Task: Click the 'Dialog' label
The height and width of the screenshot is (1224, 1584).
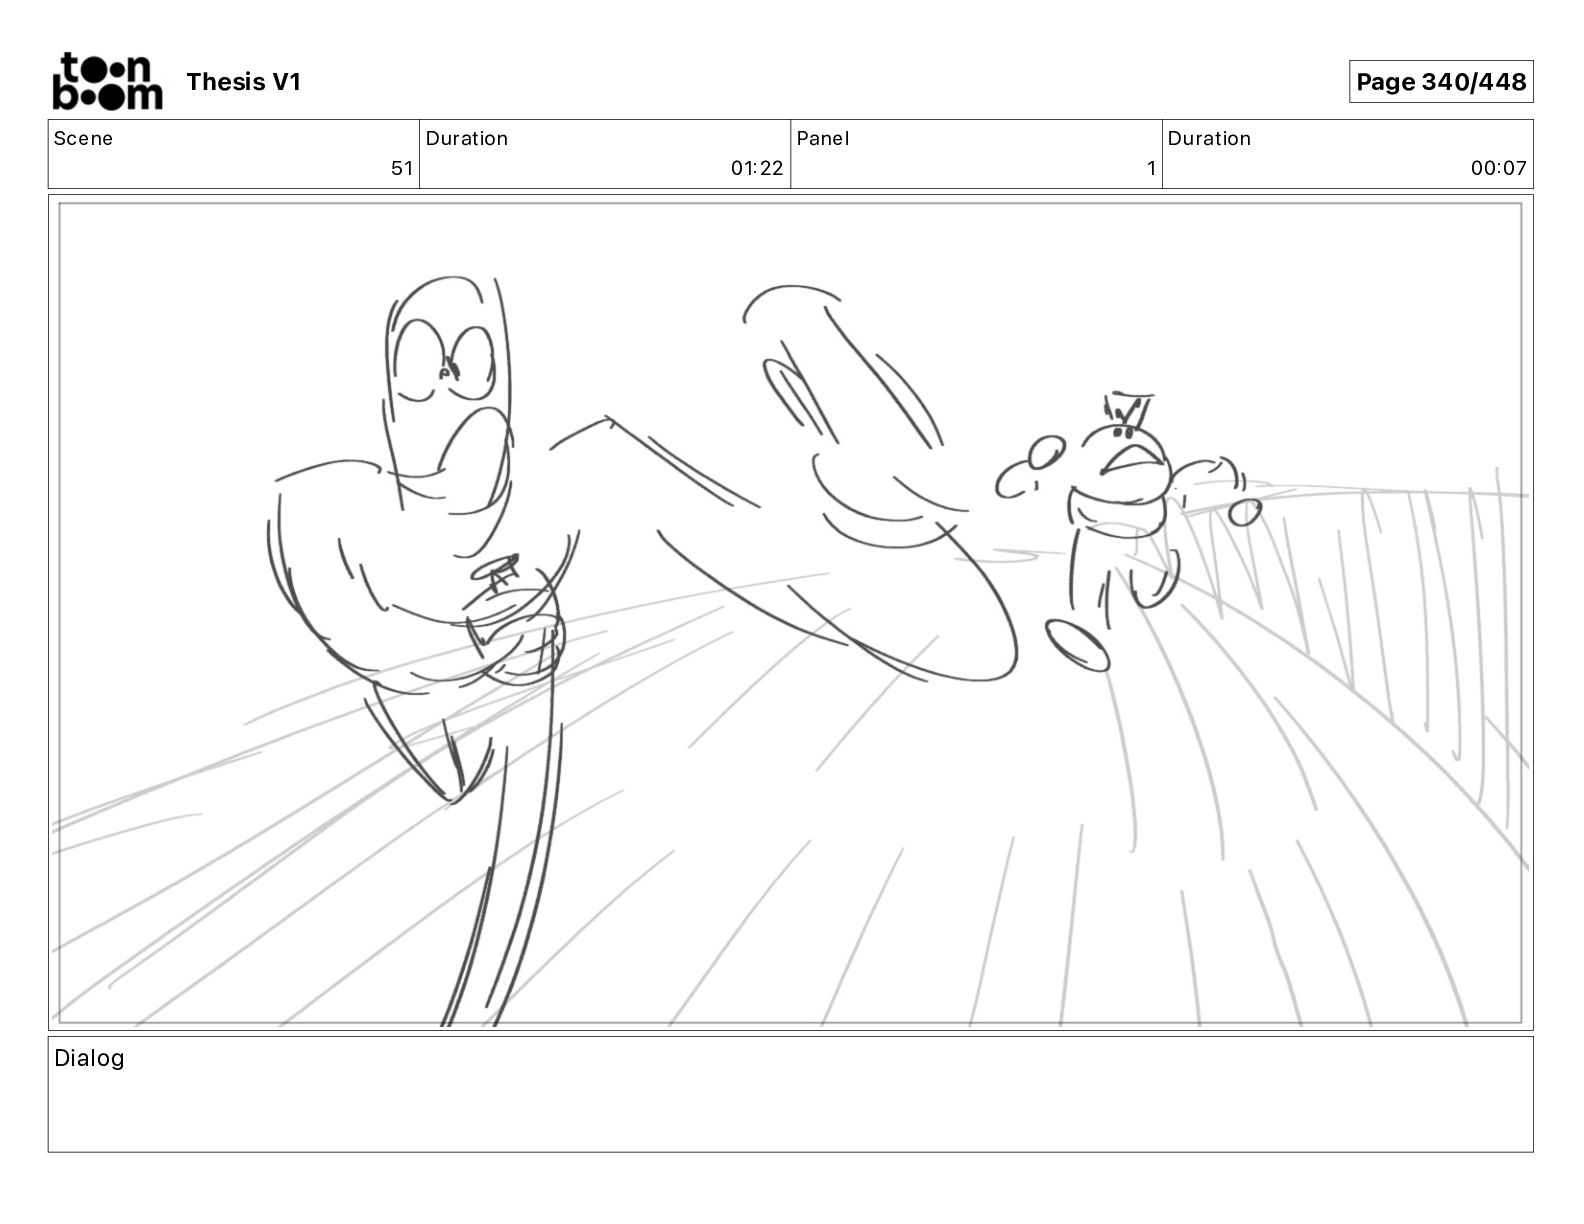Action: pos(89,1058)
